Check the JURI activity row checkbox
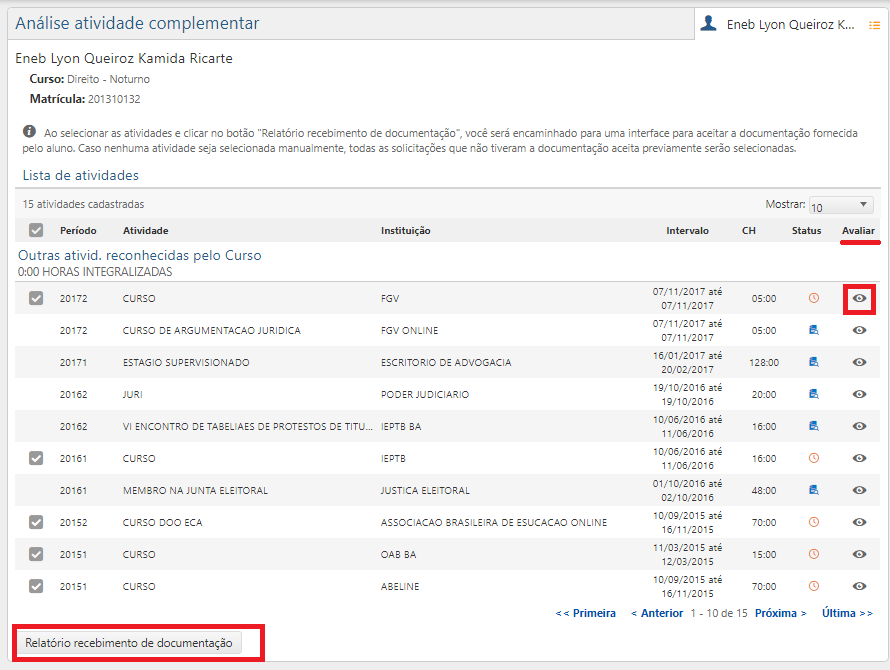This screenshot has height=670, width=890. coord(36,394)
